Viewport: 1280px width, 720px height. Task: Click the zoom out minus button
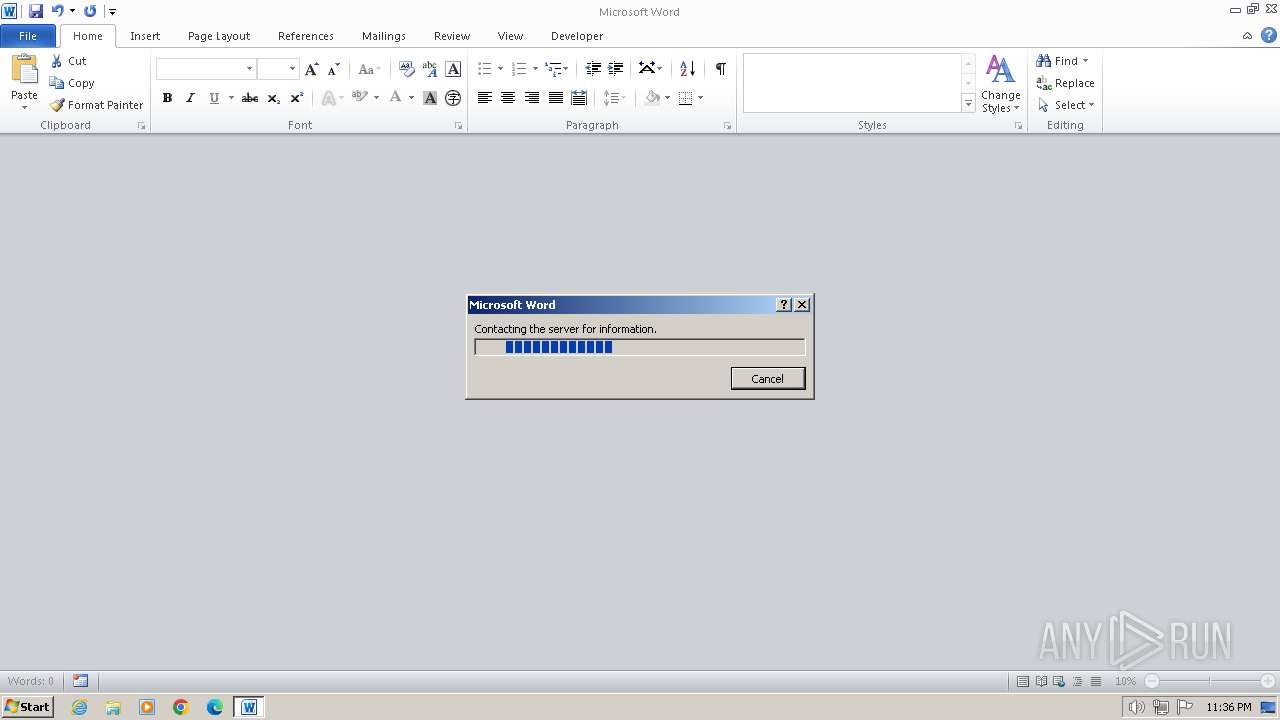pyautogui.click(x=1152, y=681)
